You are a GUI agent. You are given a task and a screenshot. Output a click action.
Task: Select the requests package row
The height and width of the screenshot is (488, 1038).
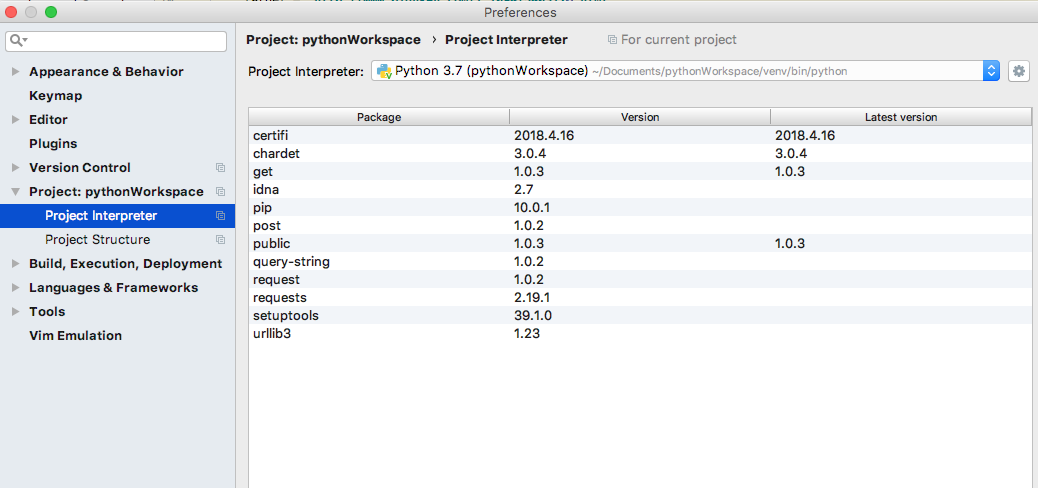[280, 298]
